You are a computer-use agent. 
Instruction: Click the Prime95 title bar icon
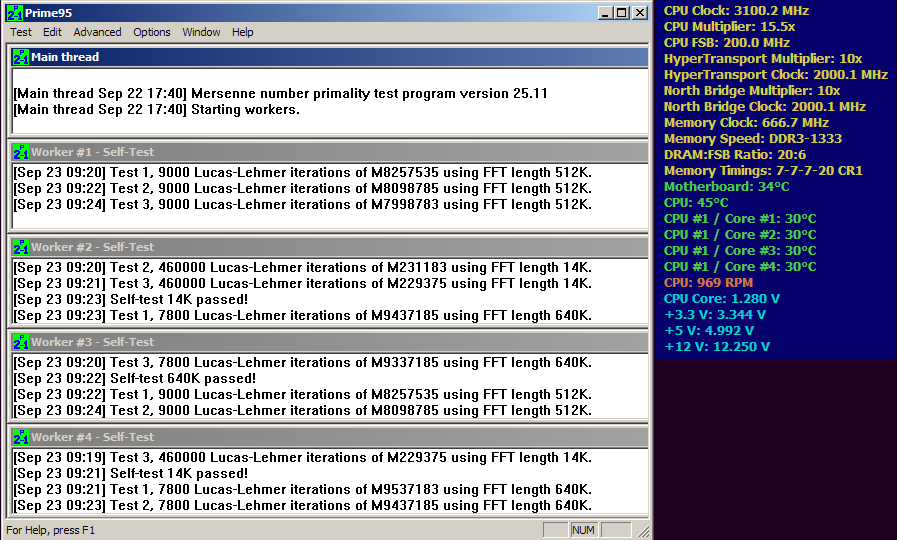pyautogui.click(x=14, y=13)
